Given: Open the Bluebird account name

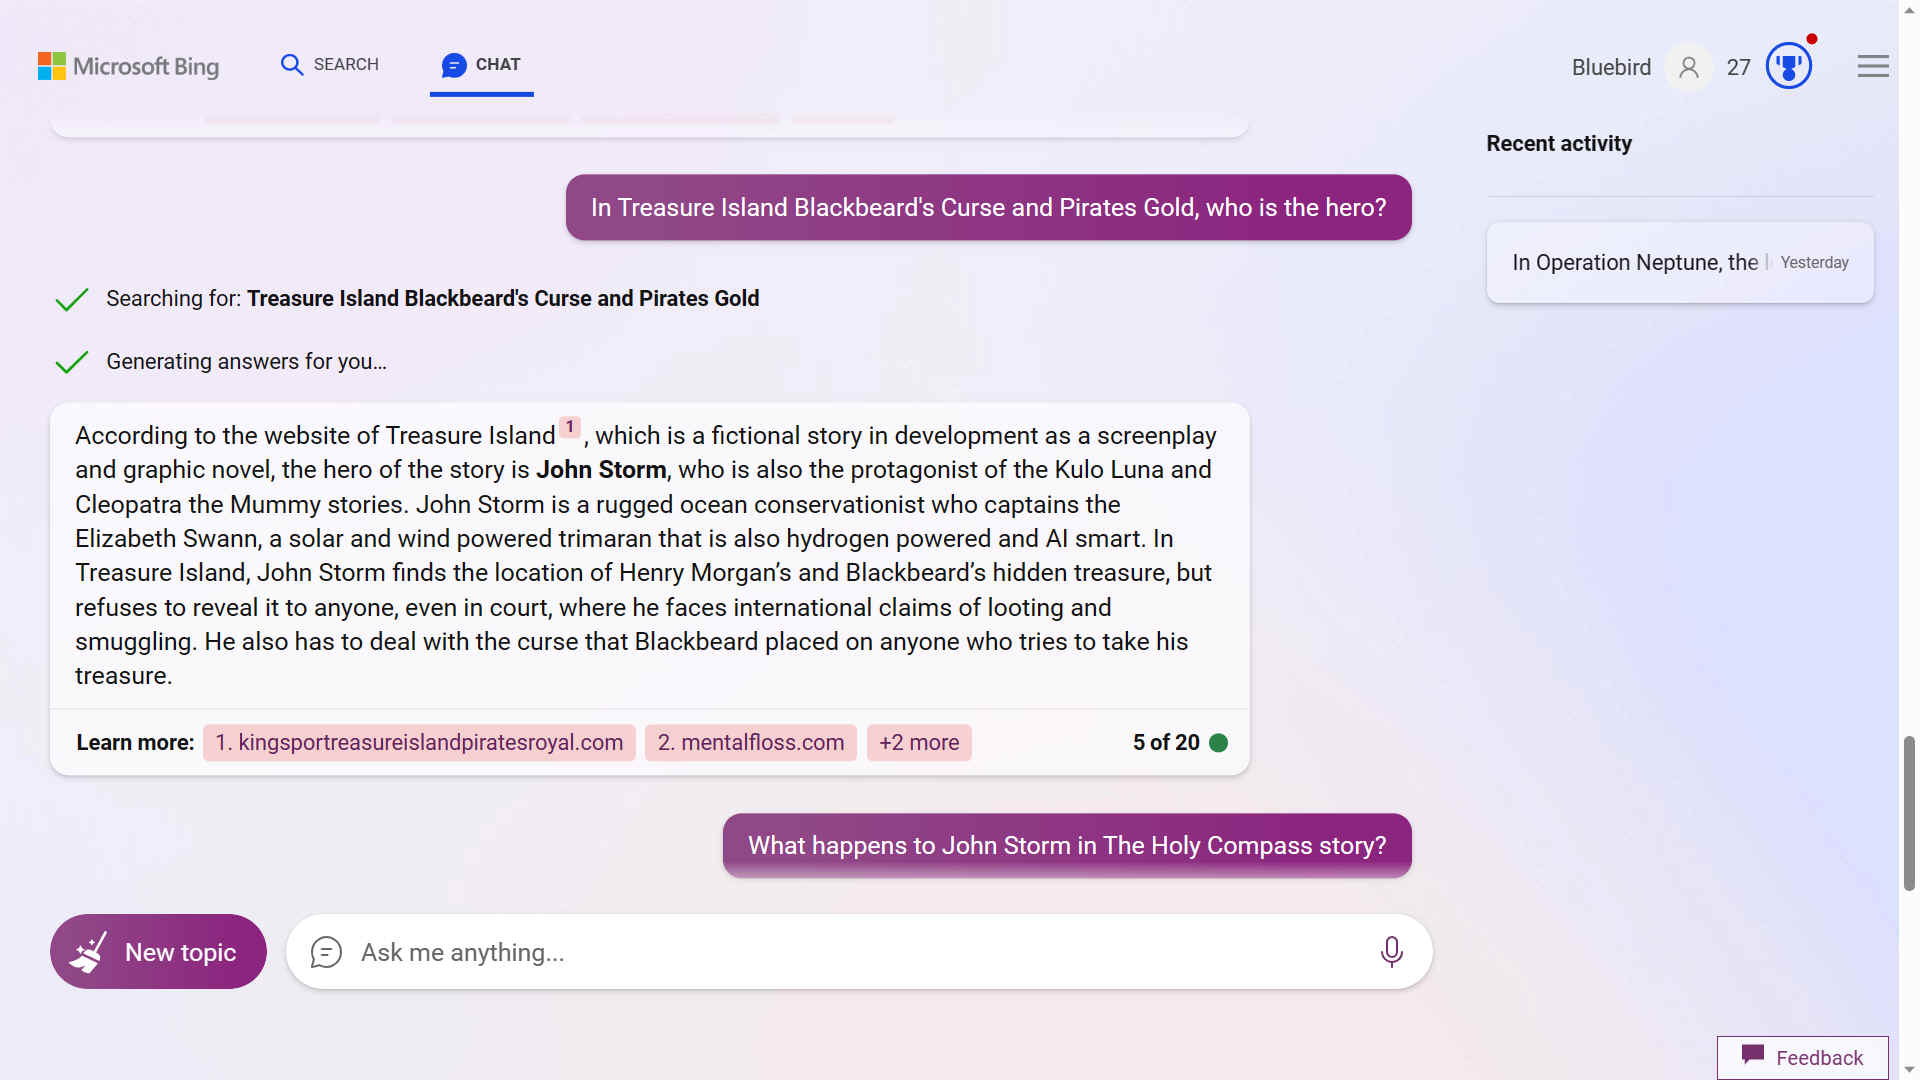Looking at the screenshot, I should coord(1611,67).
